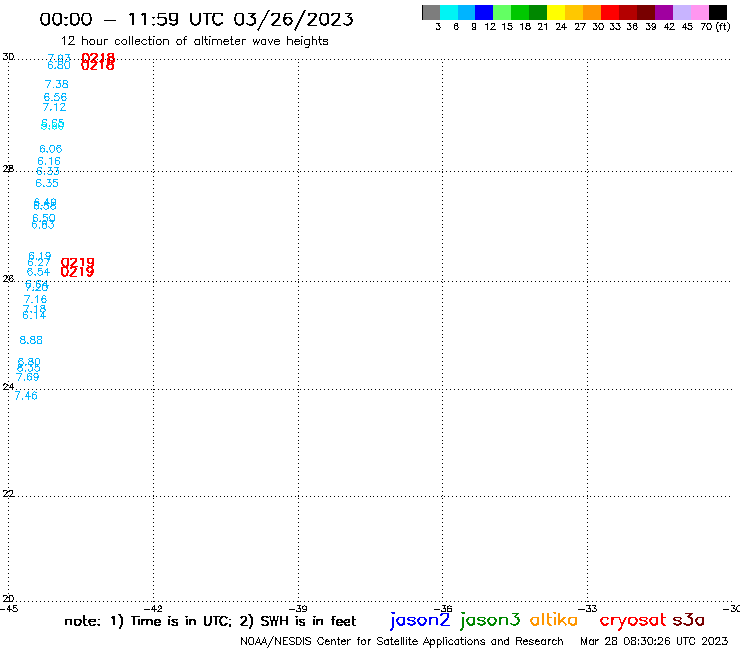The image size is (740, 650).
Task: Select the 6.06 wave height reading
Action: [50, 149]
